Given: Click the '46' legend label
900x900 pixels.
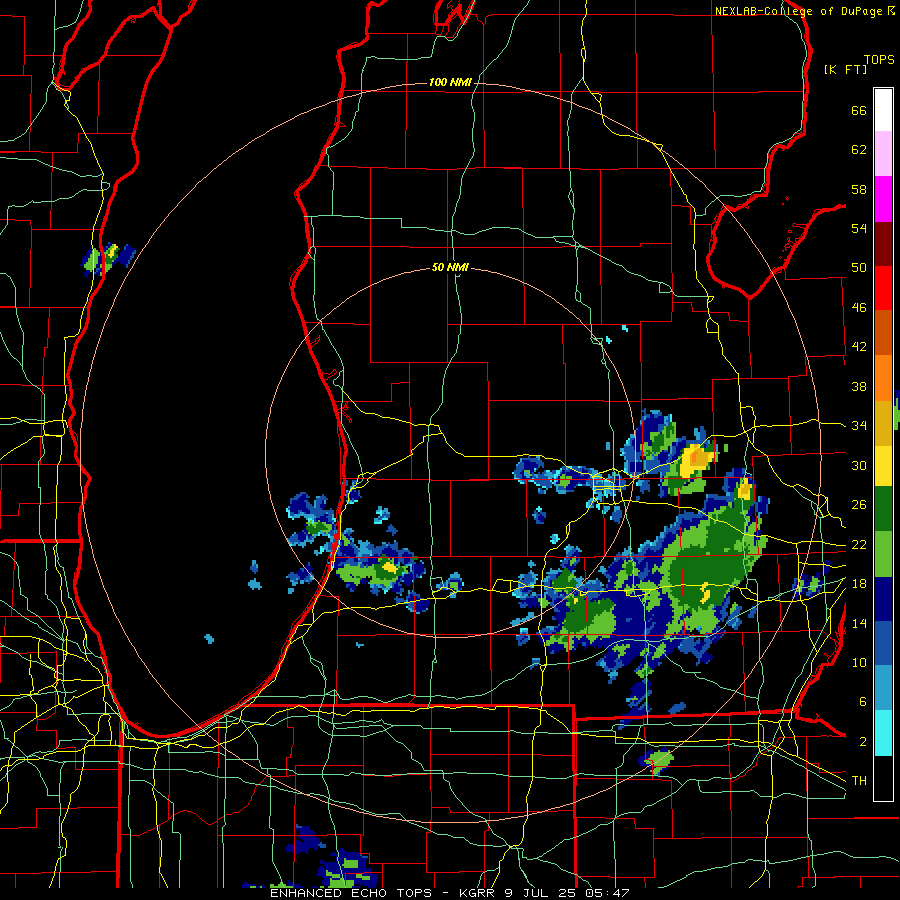Looking at the screenshot, I should [x=859, y=308].
